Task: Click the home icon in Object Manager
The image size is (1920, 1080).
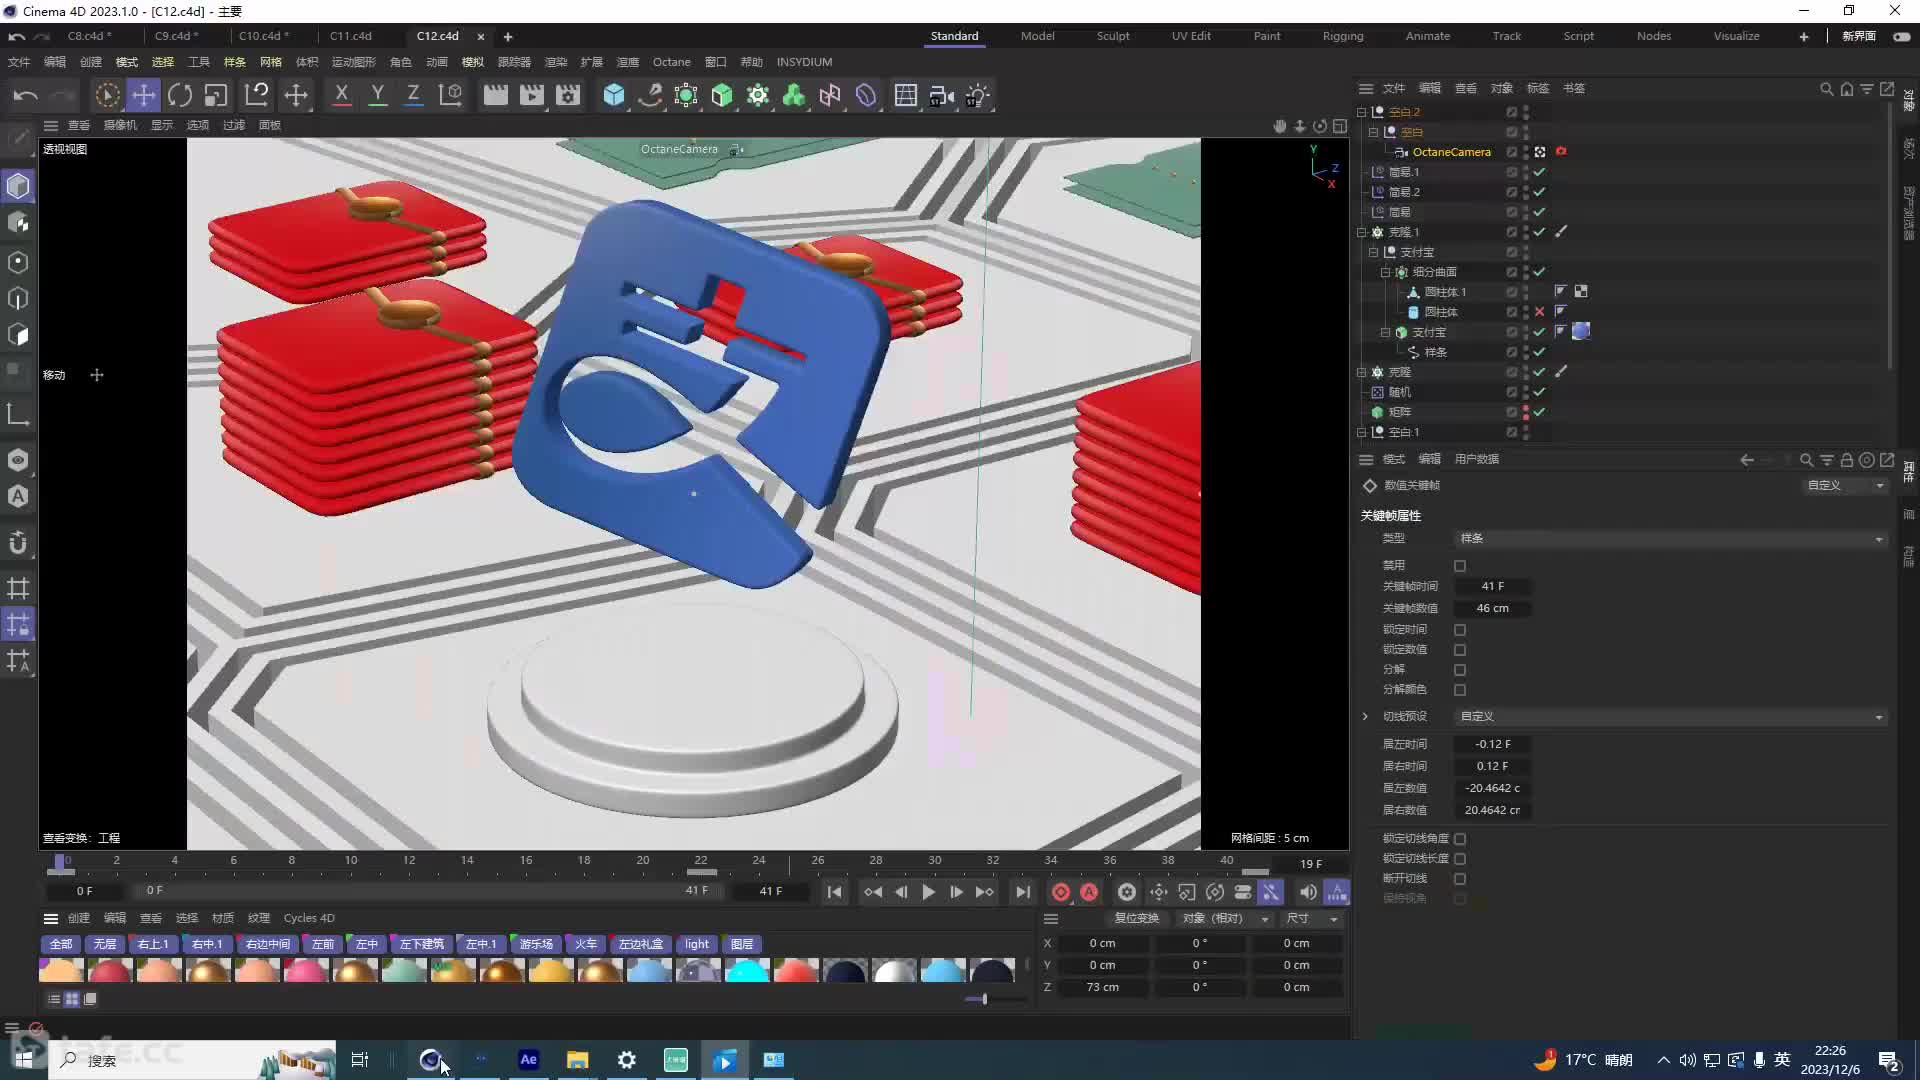Action: [1847, 89]
